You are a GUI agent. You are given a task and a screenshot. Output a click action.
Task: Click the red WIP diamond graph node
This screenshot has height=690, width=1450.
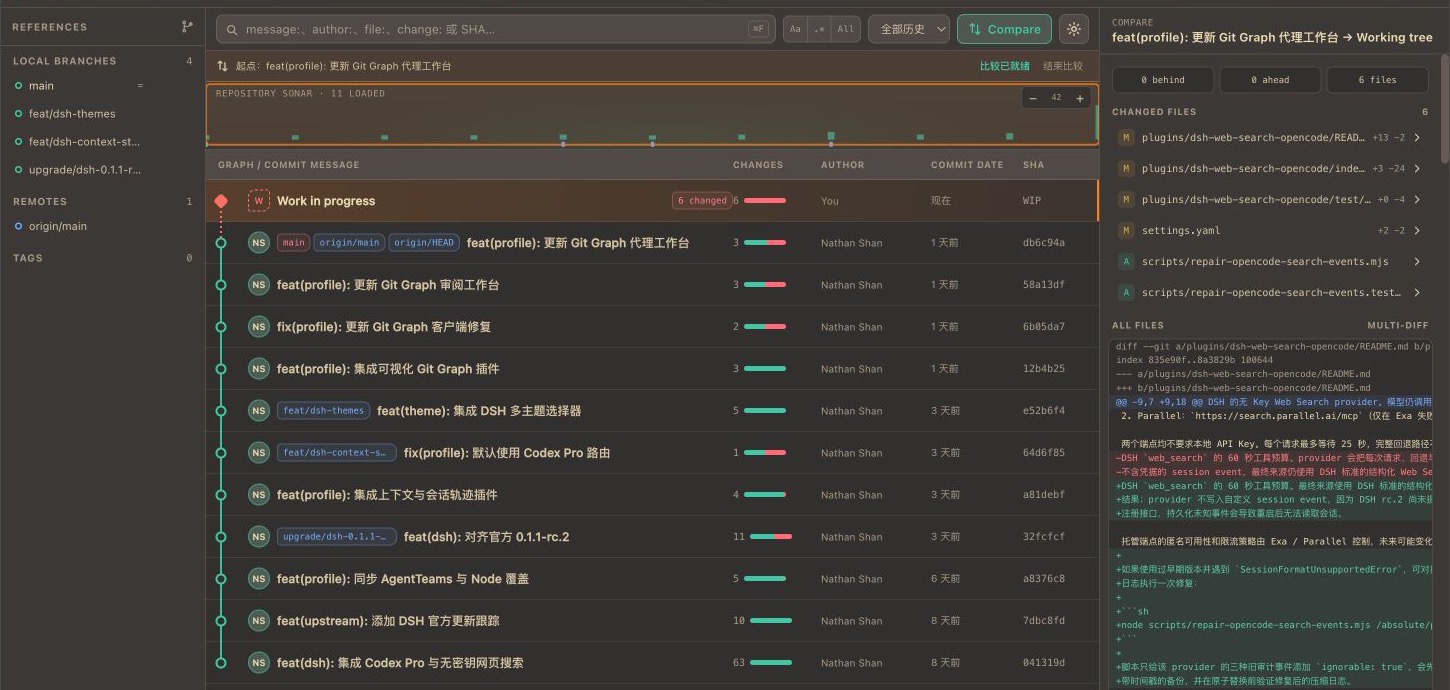tap(221, 201)
